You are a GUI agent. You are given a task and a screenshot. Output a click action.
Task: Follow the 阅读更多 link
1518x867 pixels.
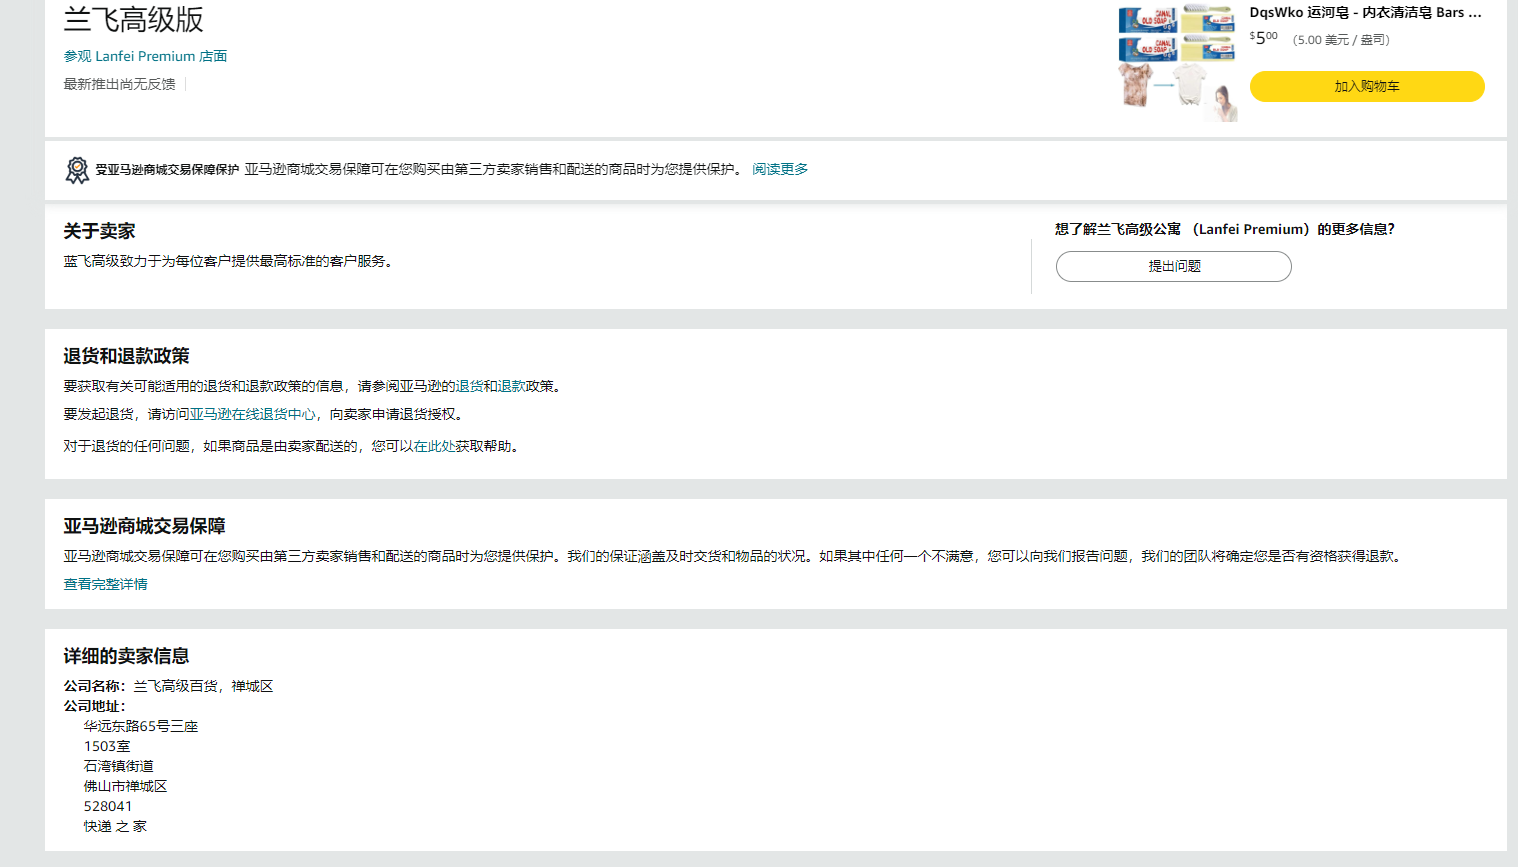(x=780, y=169)
